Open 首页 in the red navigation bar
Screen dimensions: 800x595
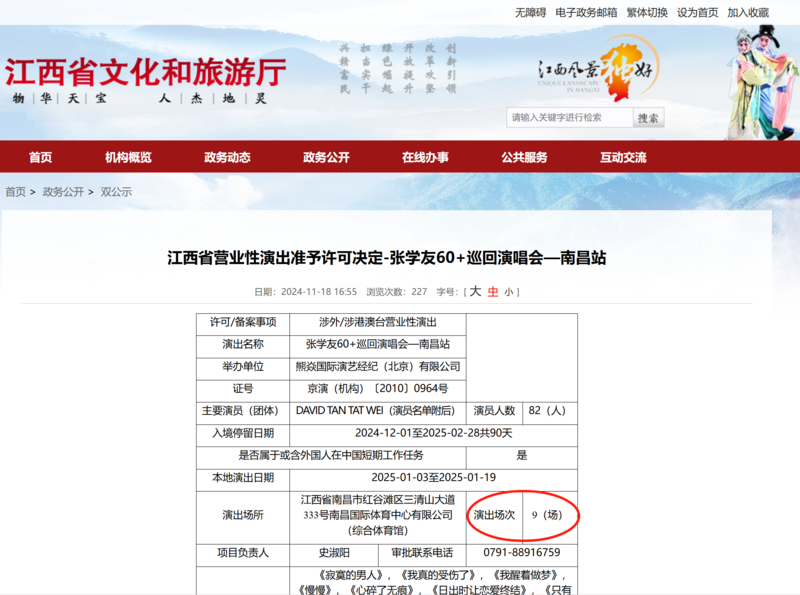[x=40, y=157]
